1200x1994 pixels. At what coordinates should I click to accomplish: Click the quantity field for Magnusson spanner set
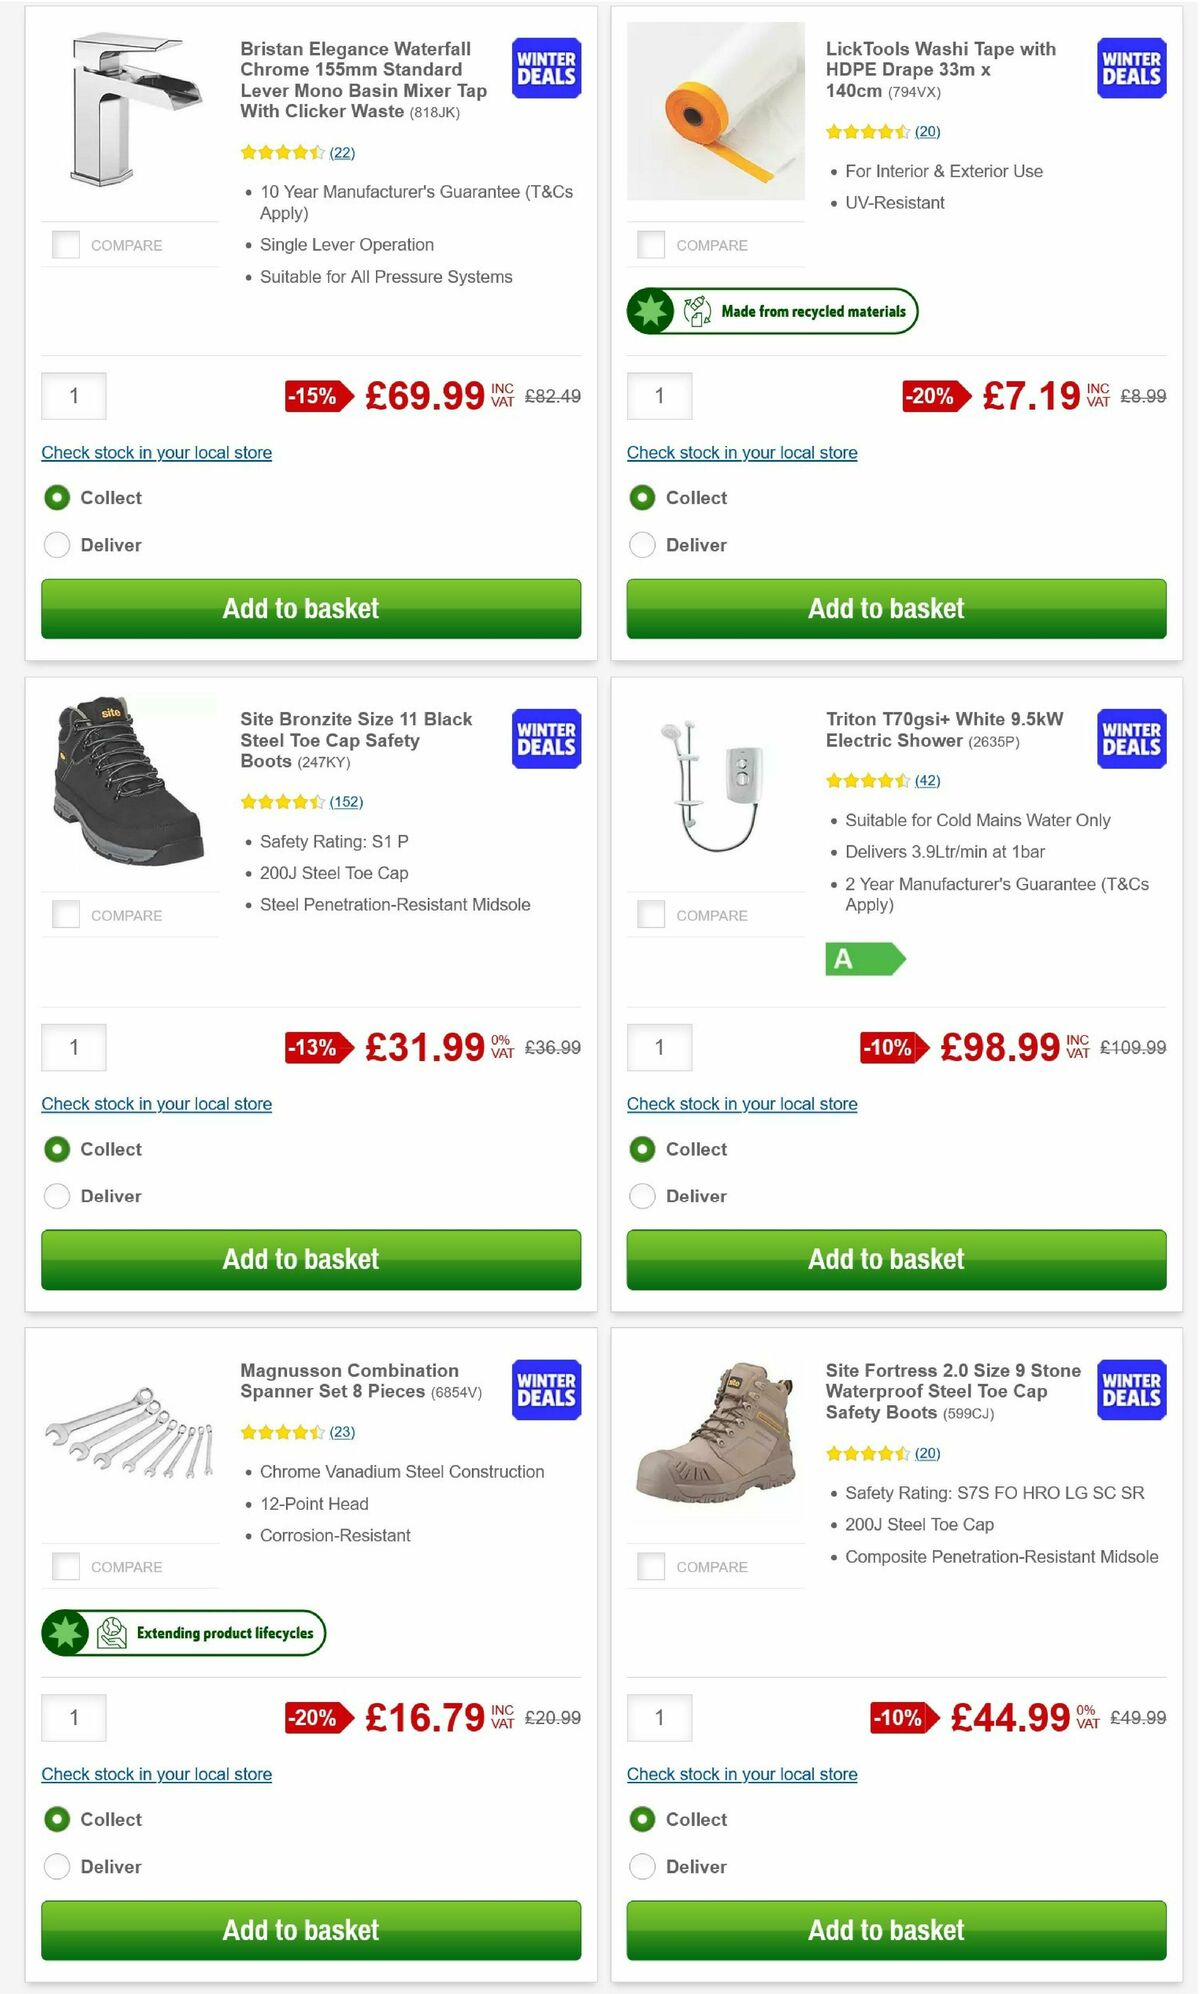pyautogui.click(x=74, y=1717)
